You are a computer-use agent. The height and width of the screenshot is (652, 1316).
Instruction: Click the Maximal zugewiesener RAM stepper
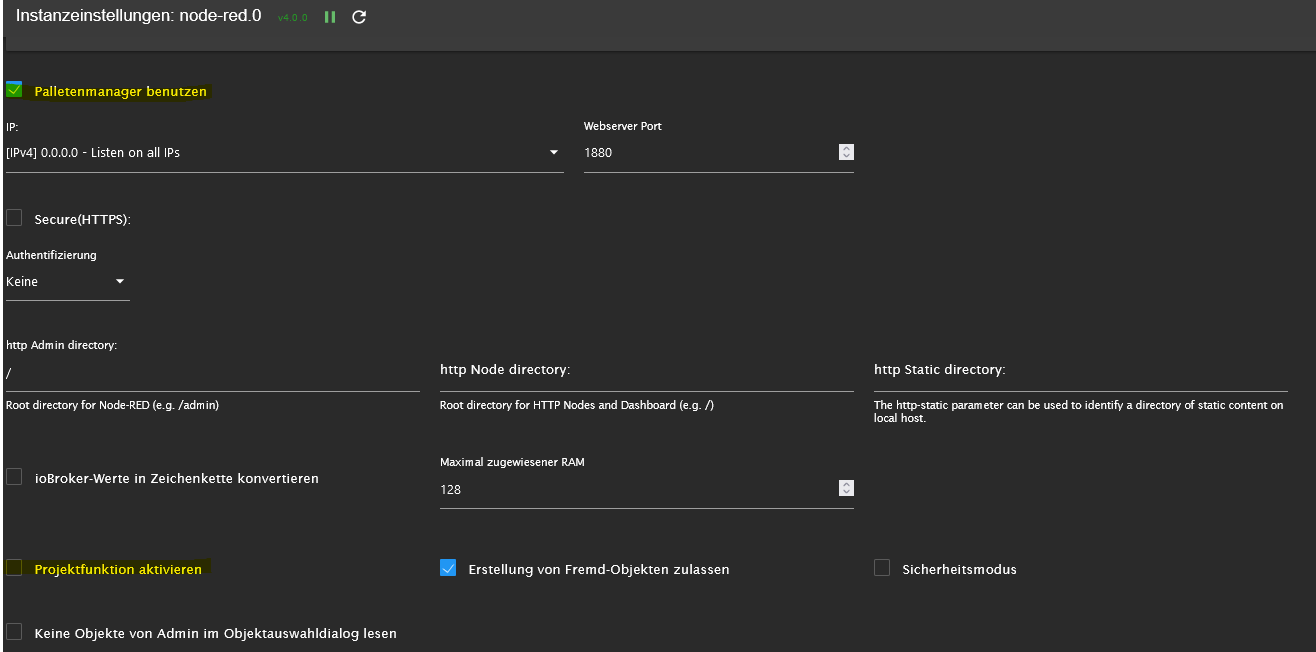pyautogui.click(x=846, y=489)
